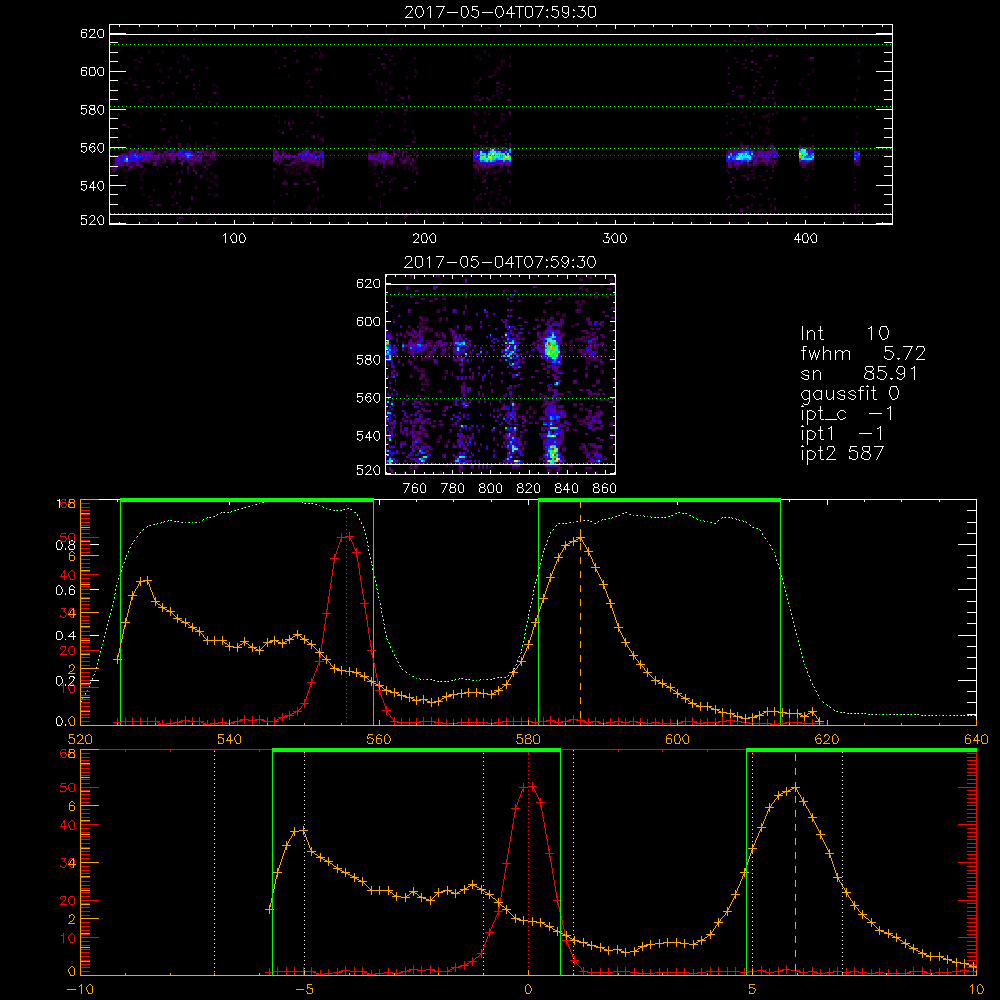Click x-axis label 5 on bottom plot

[x=752, y=989]
